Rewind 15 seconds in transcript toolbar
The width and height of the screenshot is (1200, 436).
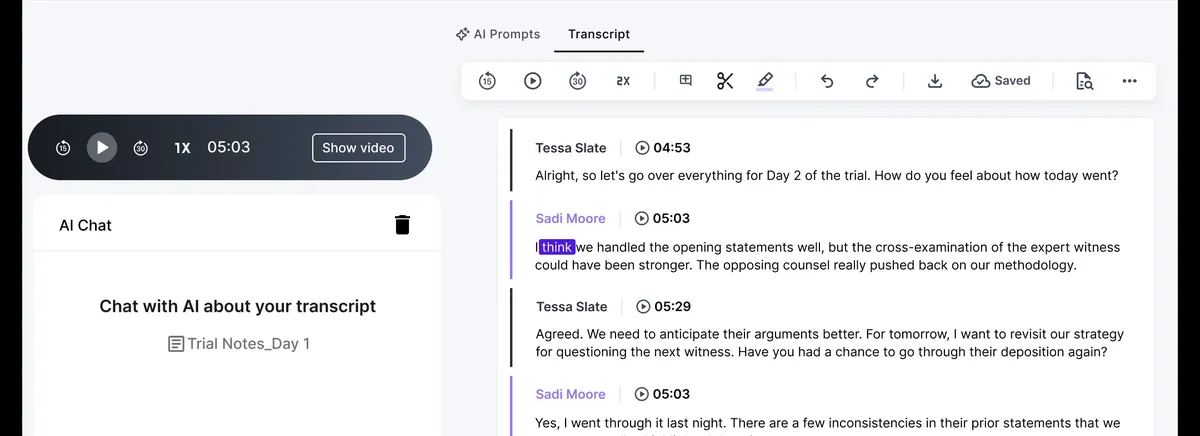[x=487, y=81]
